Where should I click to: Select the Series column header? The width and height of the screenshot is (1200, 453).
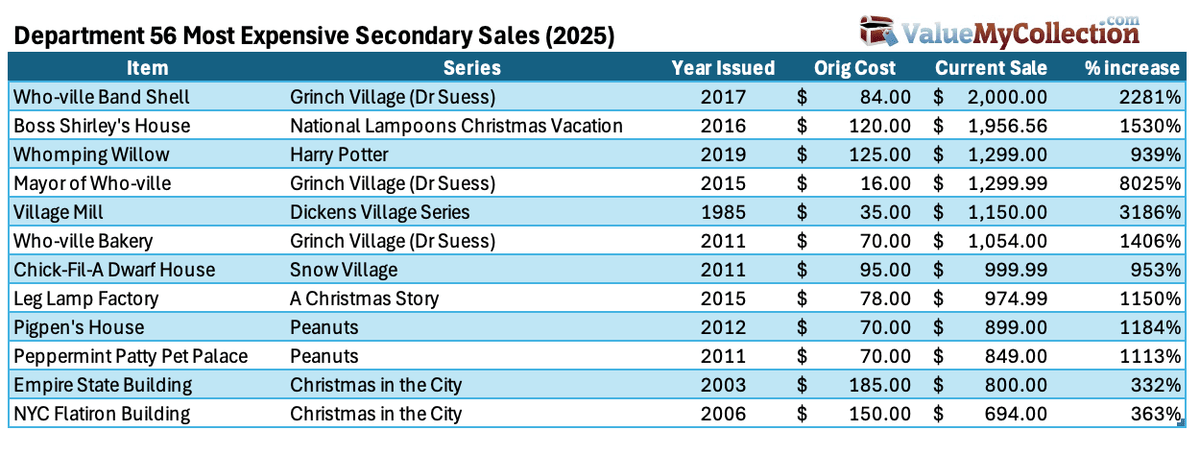pyautogui.click(x=472, y=68)
